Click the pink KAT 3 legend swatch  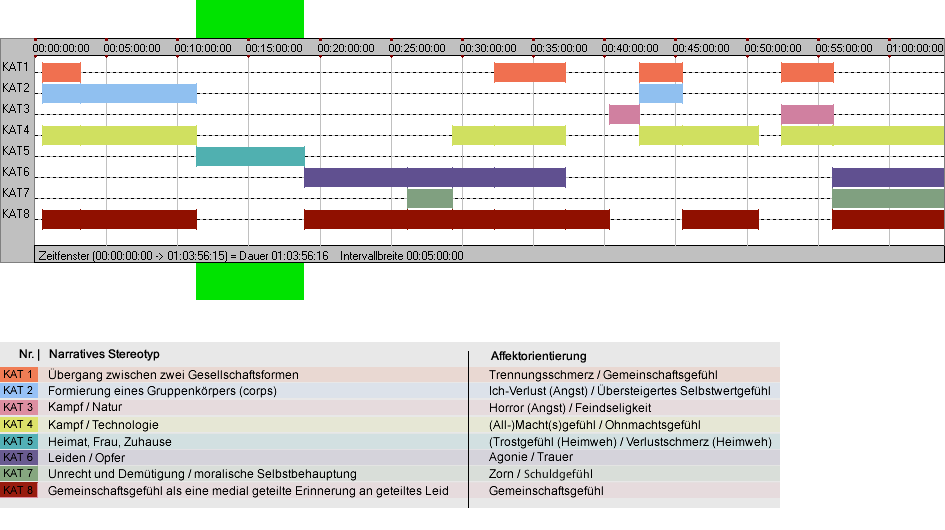19,408
